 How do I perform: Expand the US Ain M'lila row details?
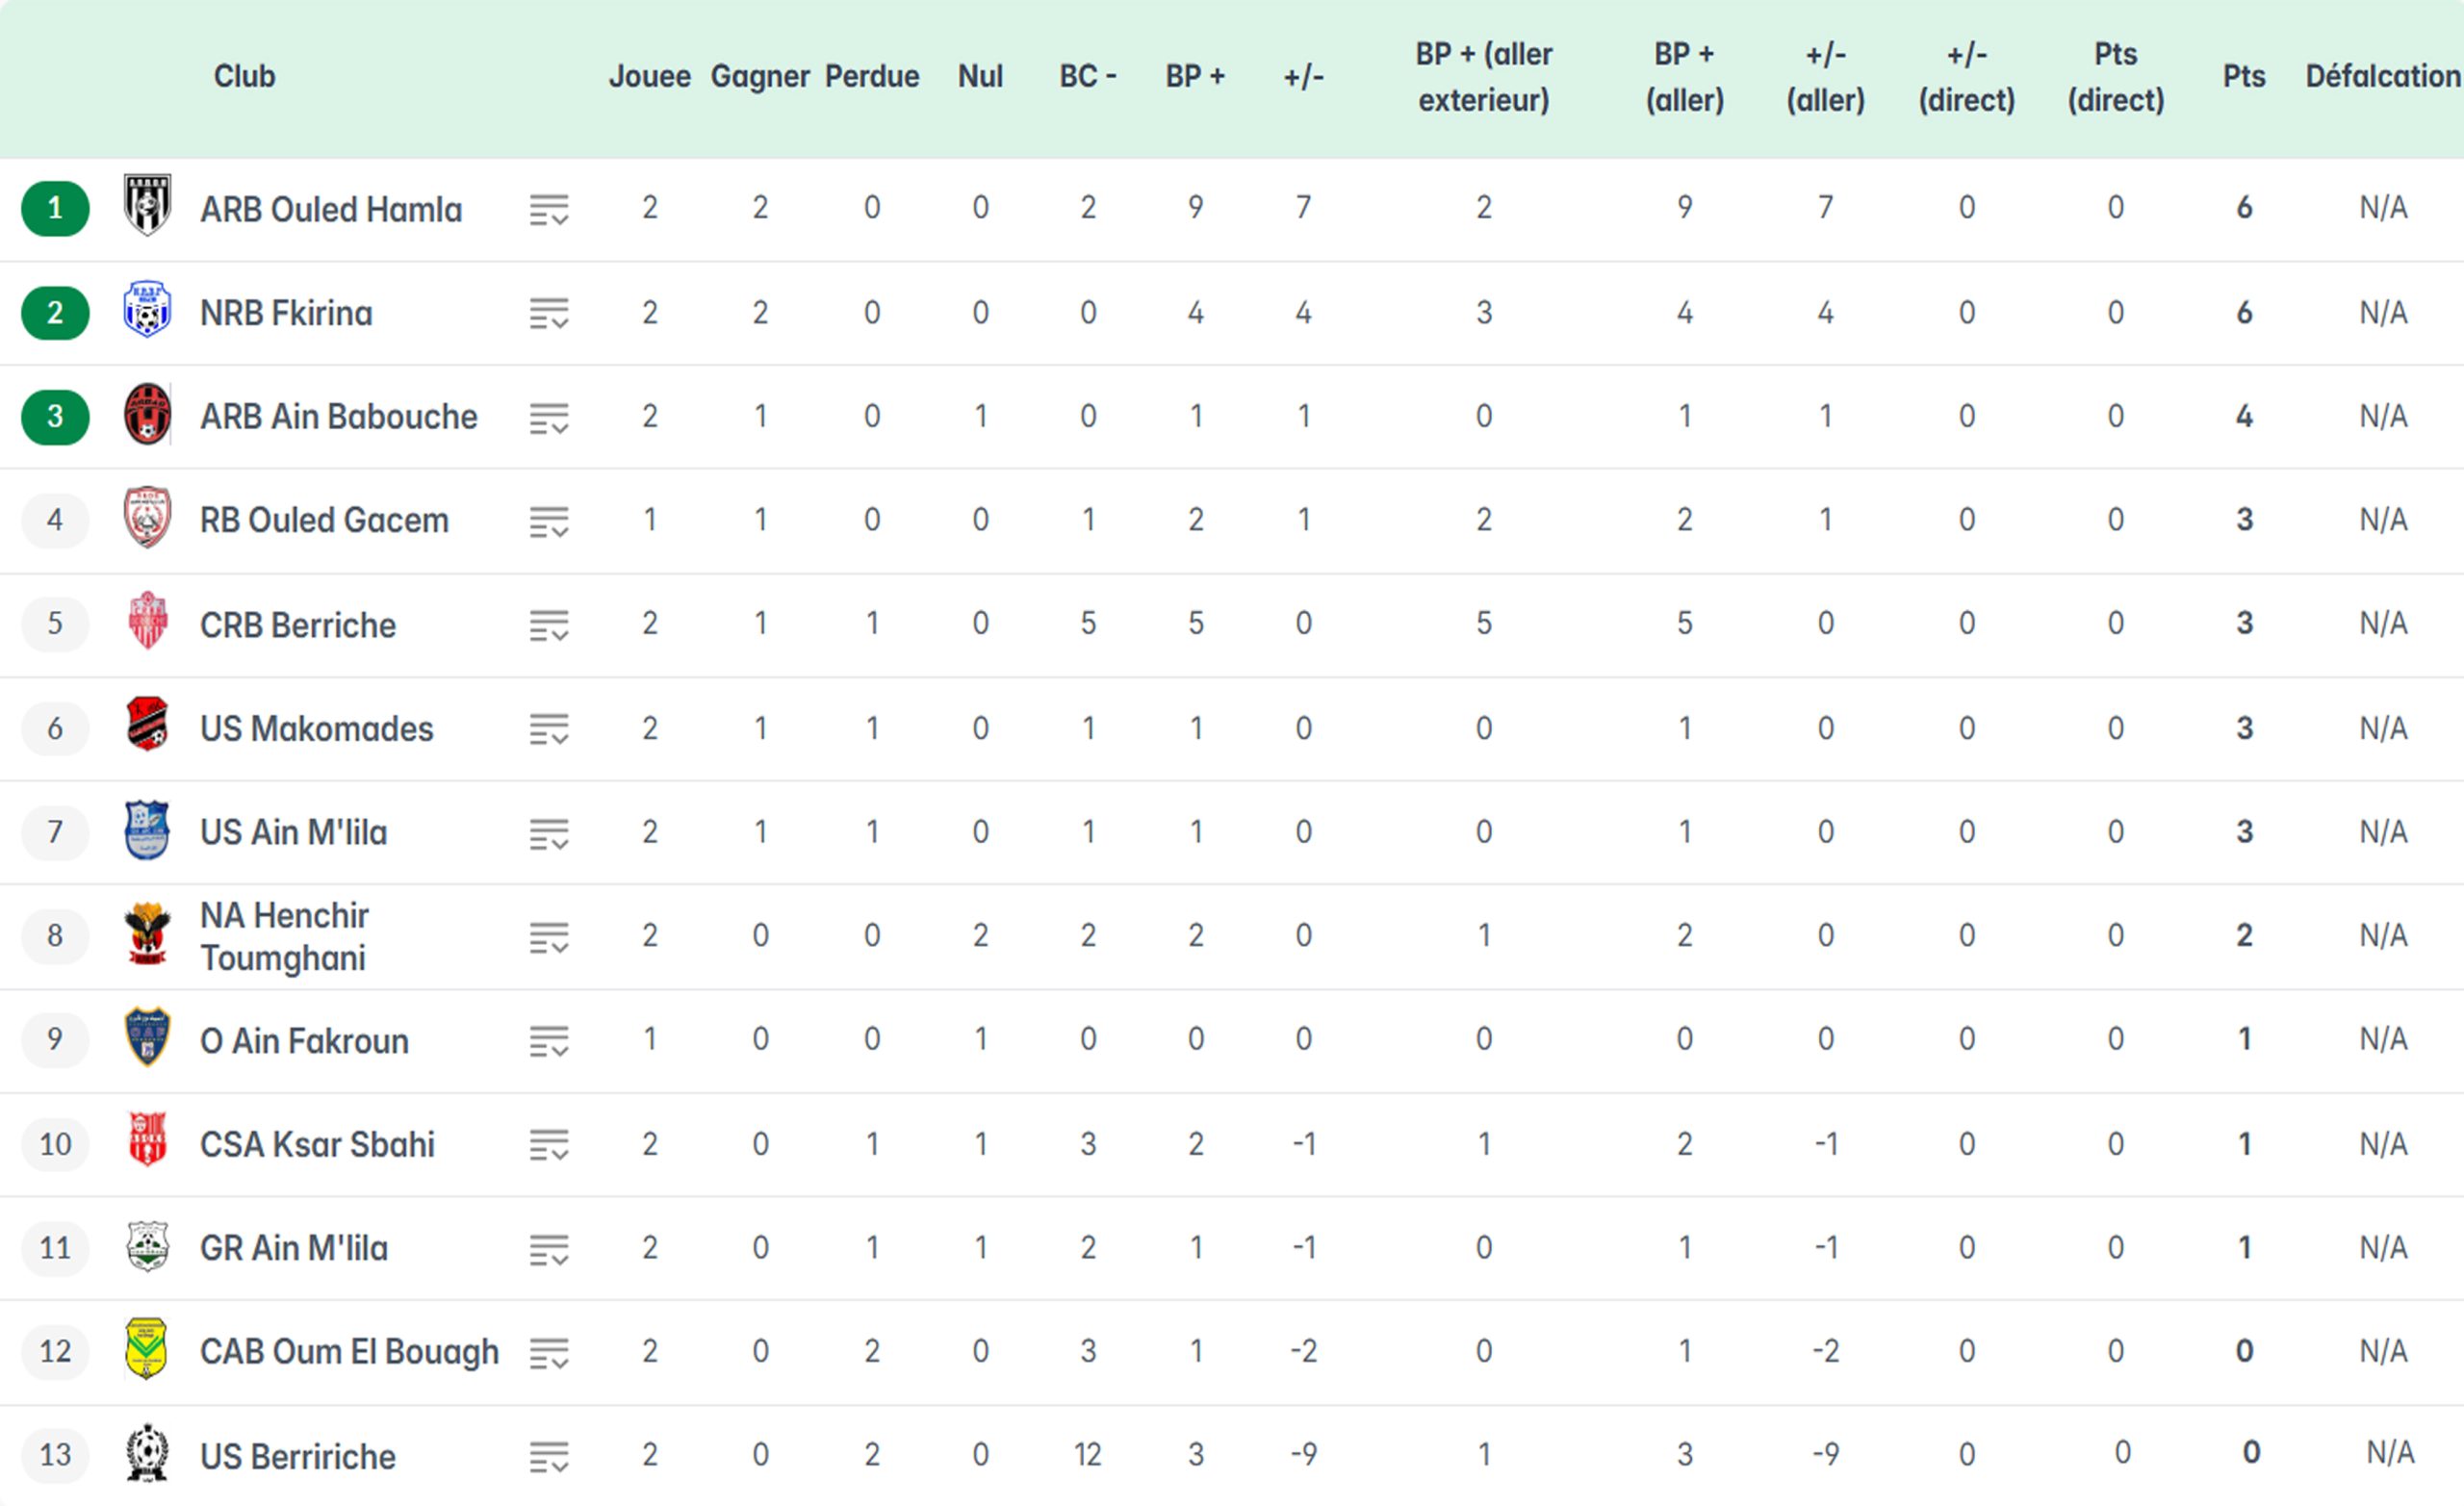tap(548, 833)
